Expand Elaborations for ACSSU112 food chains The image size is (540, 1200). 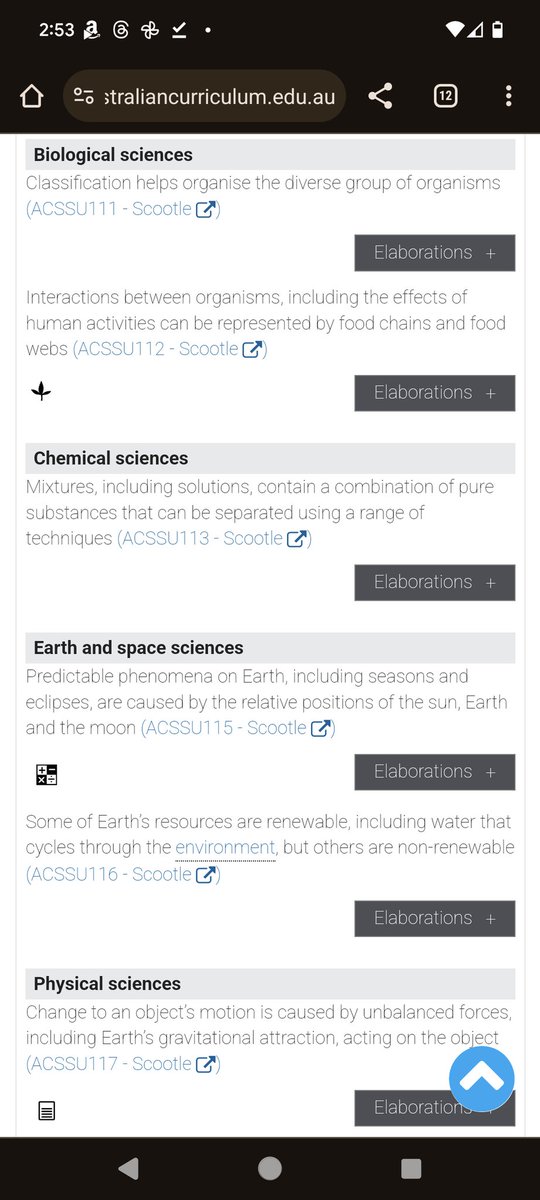[x=435, y=393]
